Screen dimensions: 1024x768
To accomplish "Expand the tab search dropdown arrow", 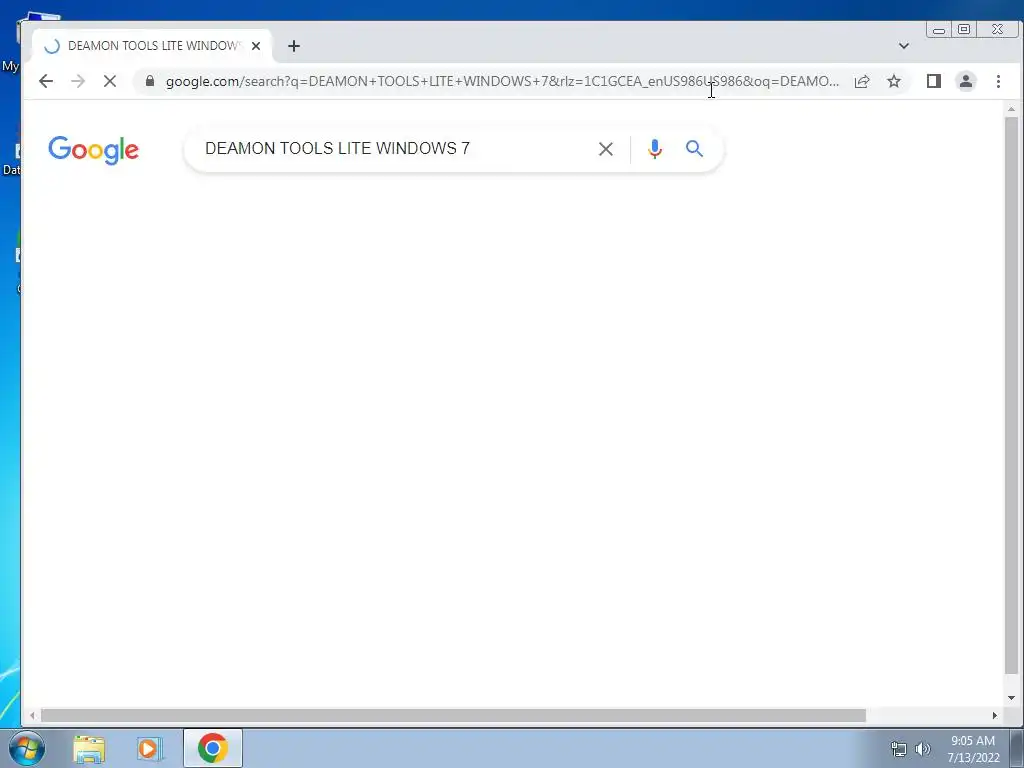I will (904, 46).
